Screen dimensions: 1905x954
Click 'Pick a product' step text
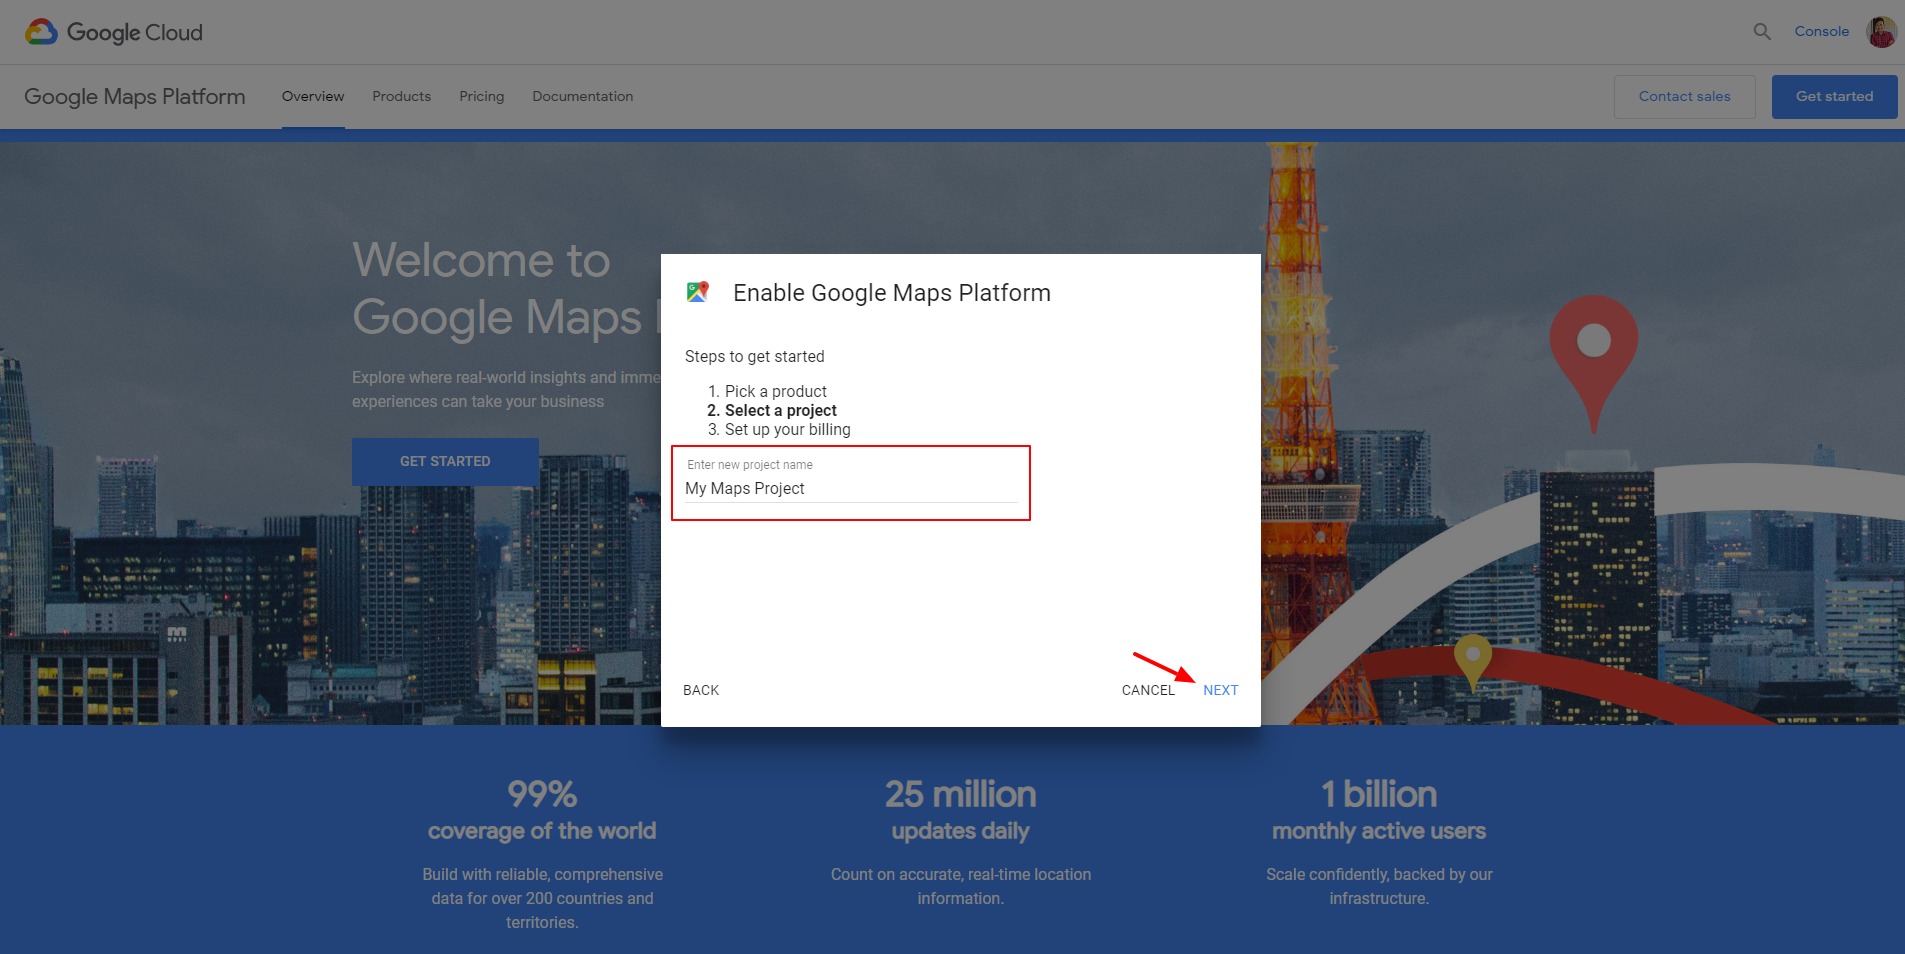point(776,391)
